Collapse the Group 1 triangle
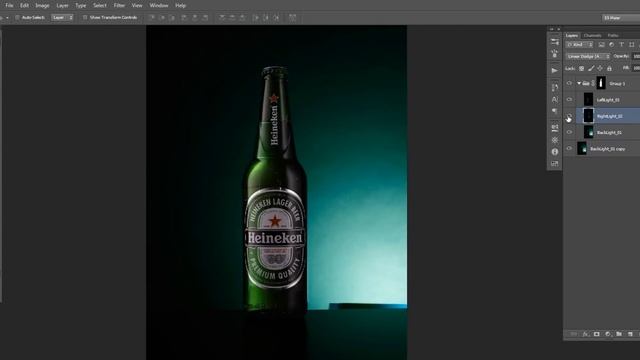Viewport: 640px width, 360px height. coord(579,83)
